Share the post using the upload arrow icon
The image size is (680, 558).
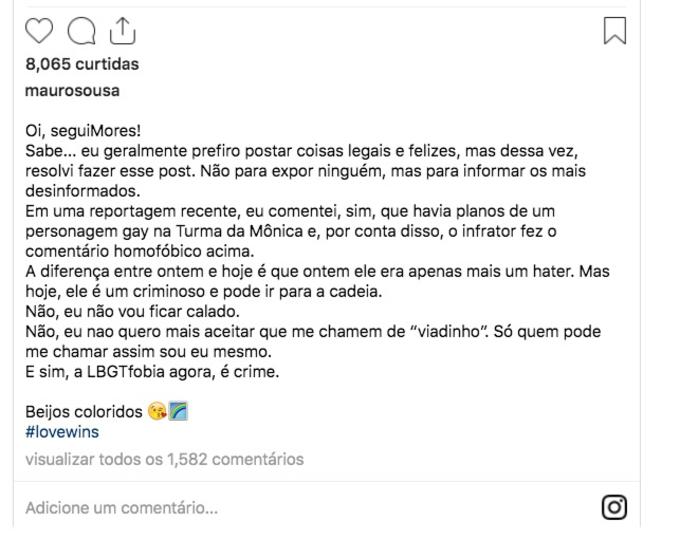coord(121,32)
